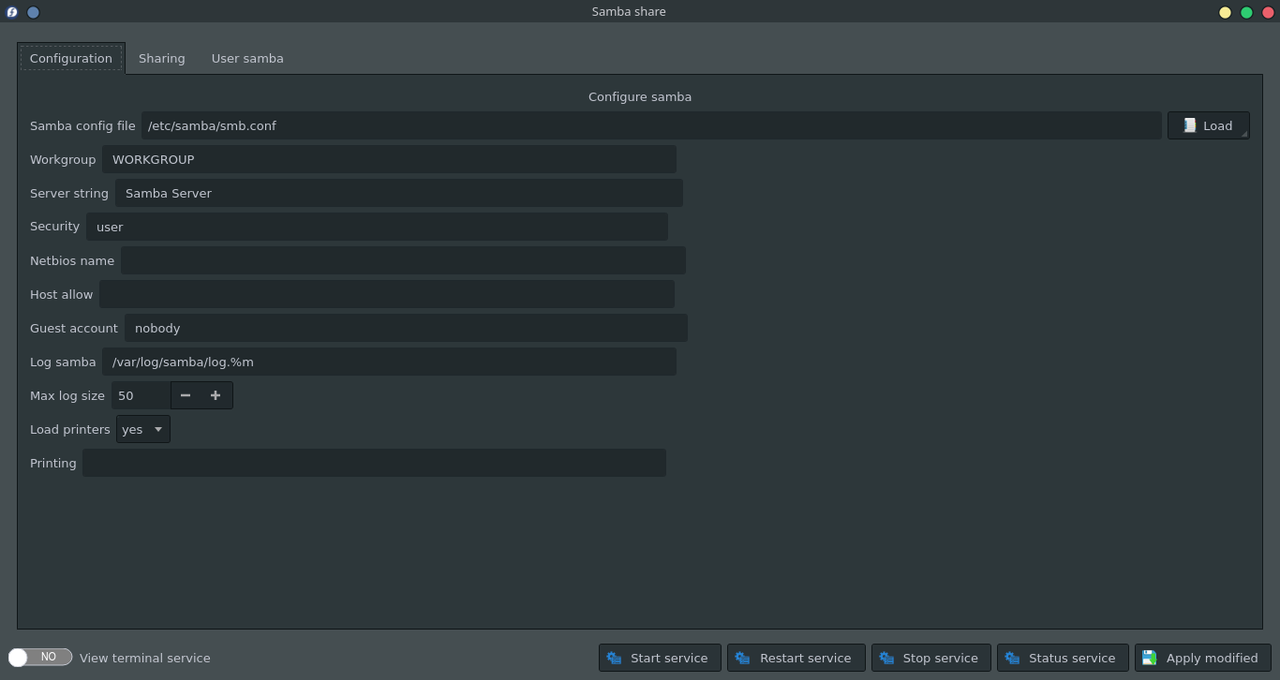The height and width of the screenshot is (680, 1280).
Task: Click the Start service button
Action: pyautogui.click(x=660, y=657)
